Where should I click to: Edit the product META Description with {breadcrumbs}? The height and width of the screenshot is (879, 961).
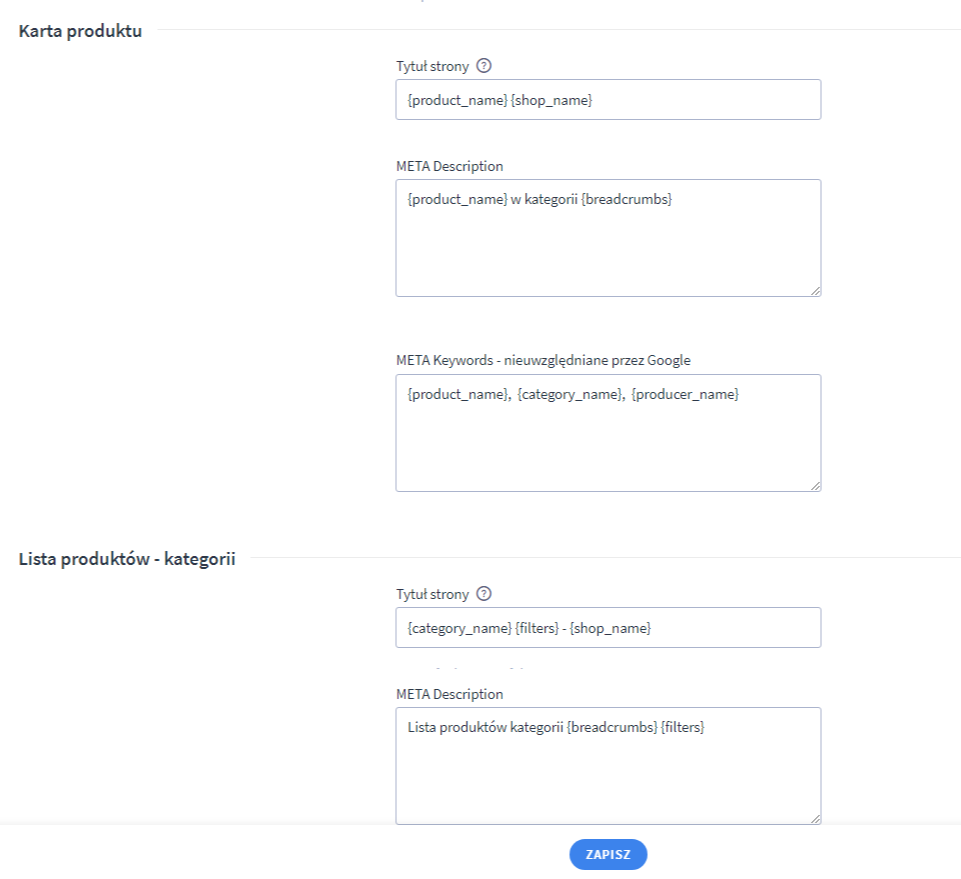tap(608, 238)
